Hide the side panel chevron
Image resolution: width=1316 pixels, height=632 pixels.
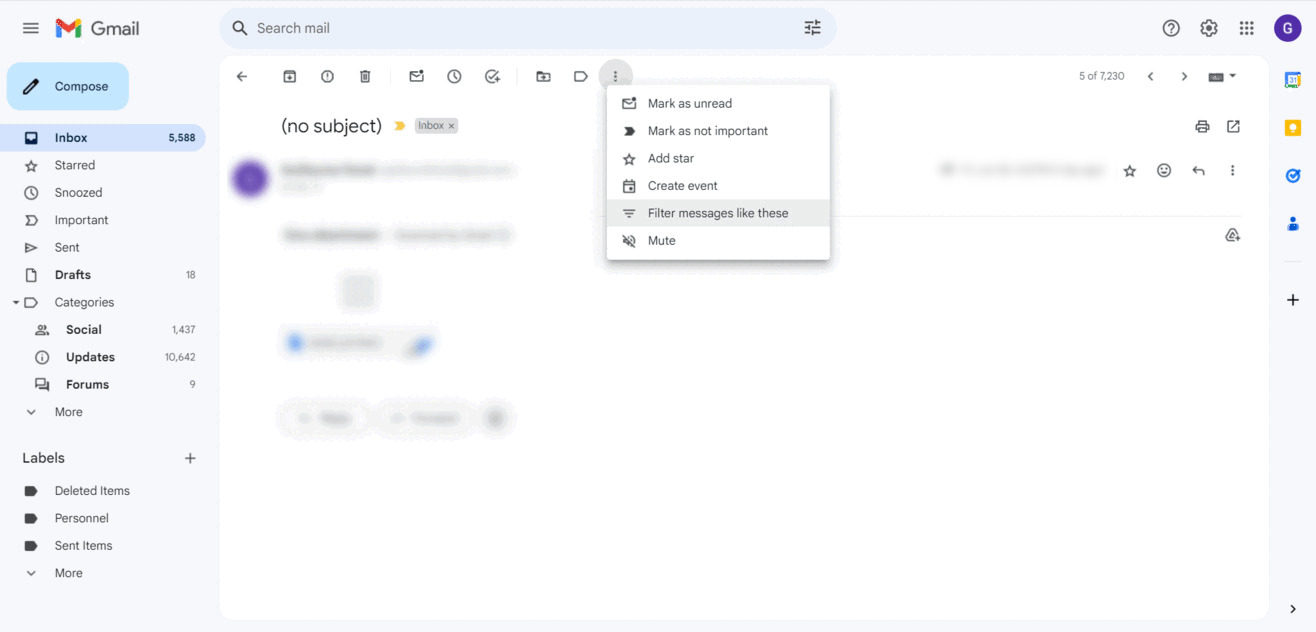[x=1293, y=609]
